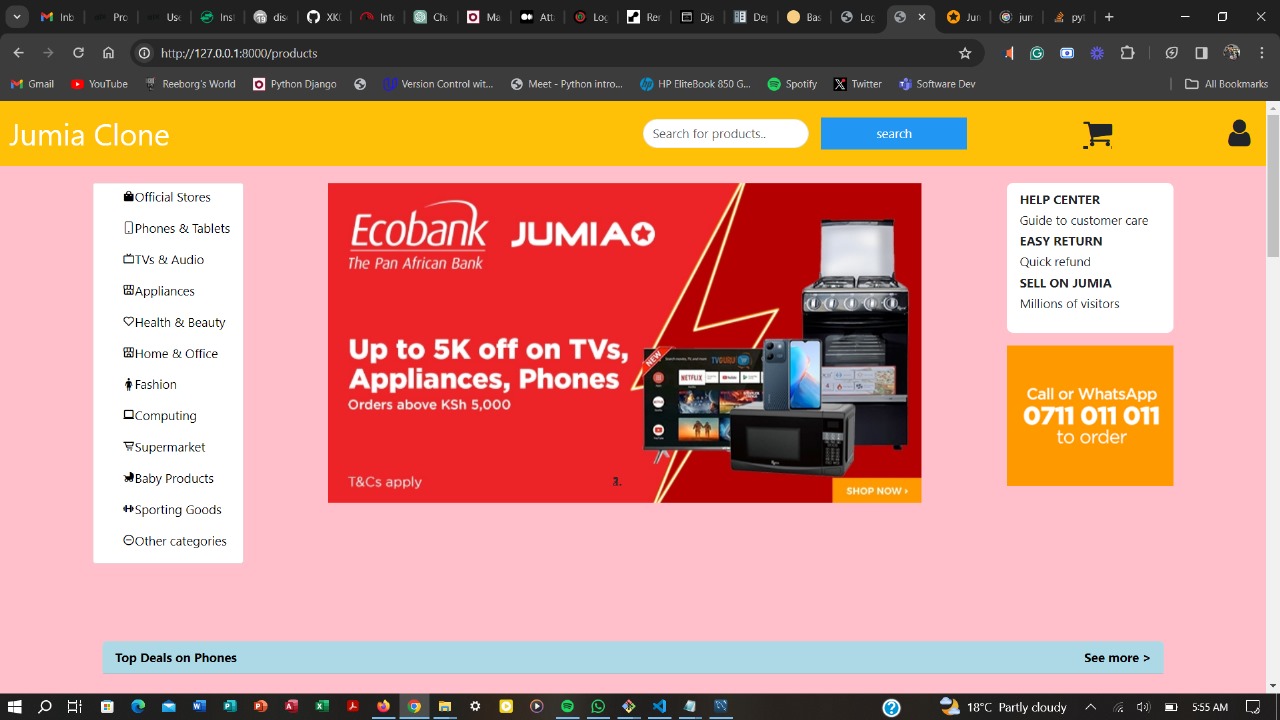Viewport: 1280px width, 720px height.
Task: Browse the Computing category
Action: [x=160, y=415]
